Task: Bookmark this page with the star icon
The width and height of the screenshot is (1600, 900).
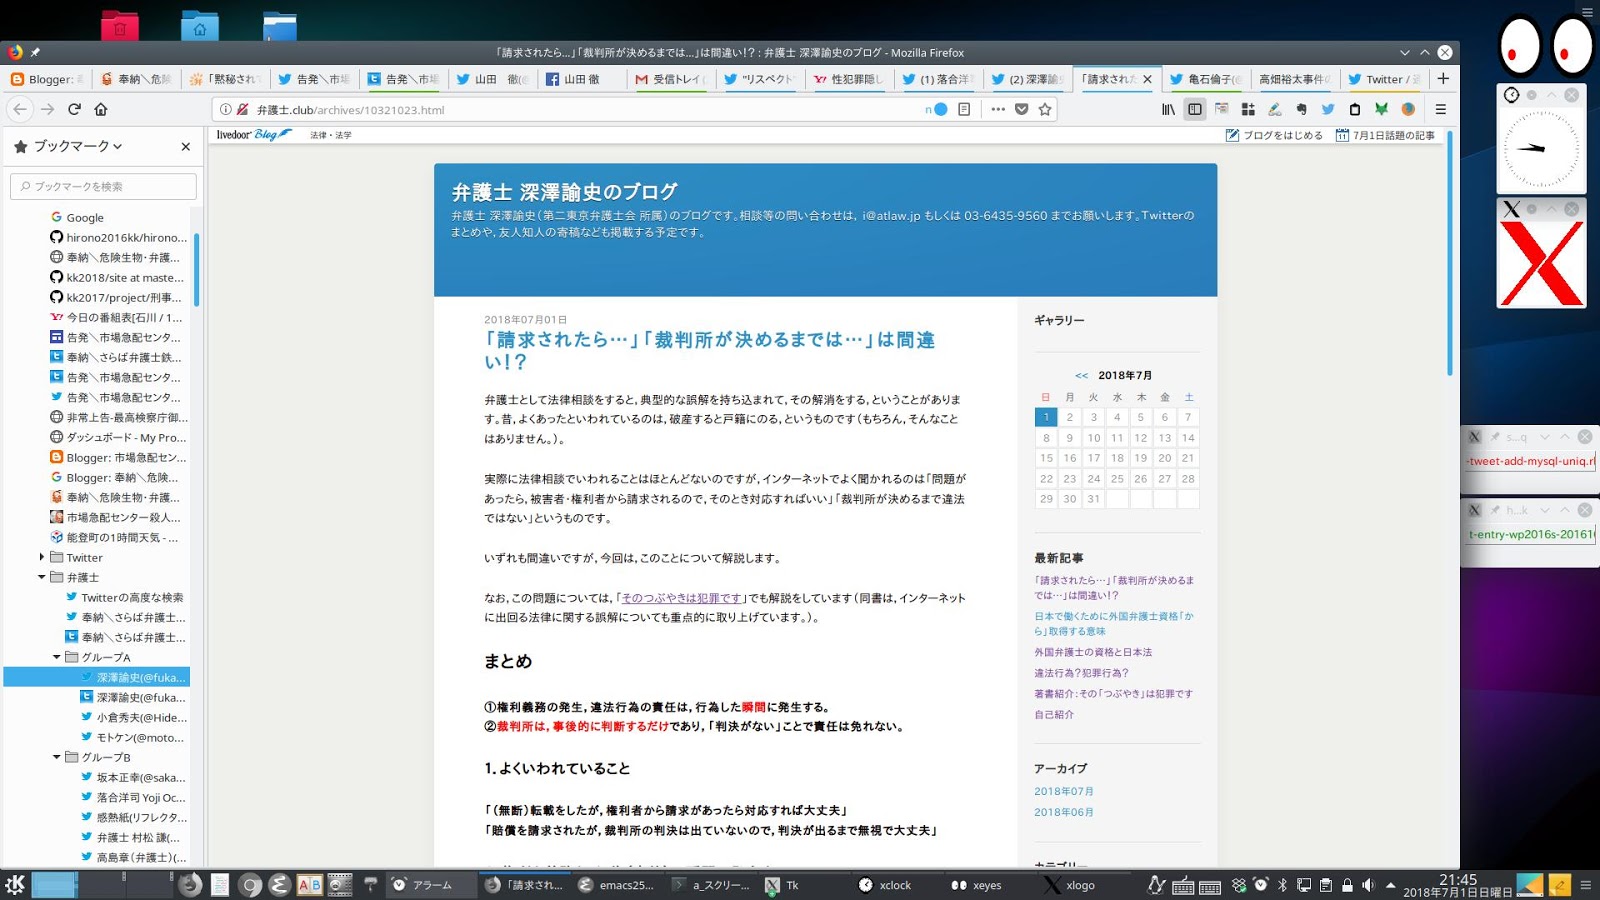Action: click(x=1045, y=109)
